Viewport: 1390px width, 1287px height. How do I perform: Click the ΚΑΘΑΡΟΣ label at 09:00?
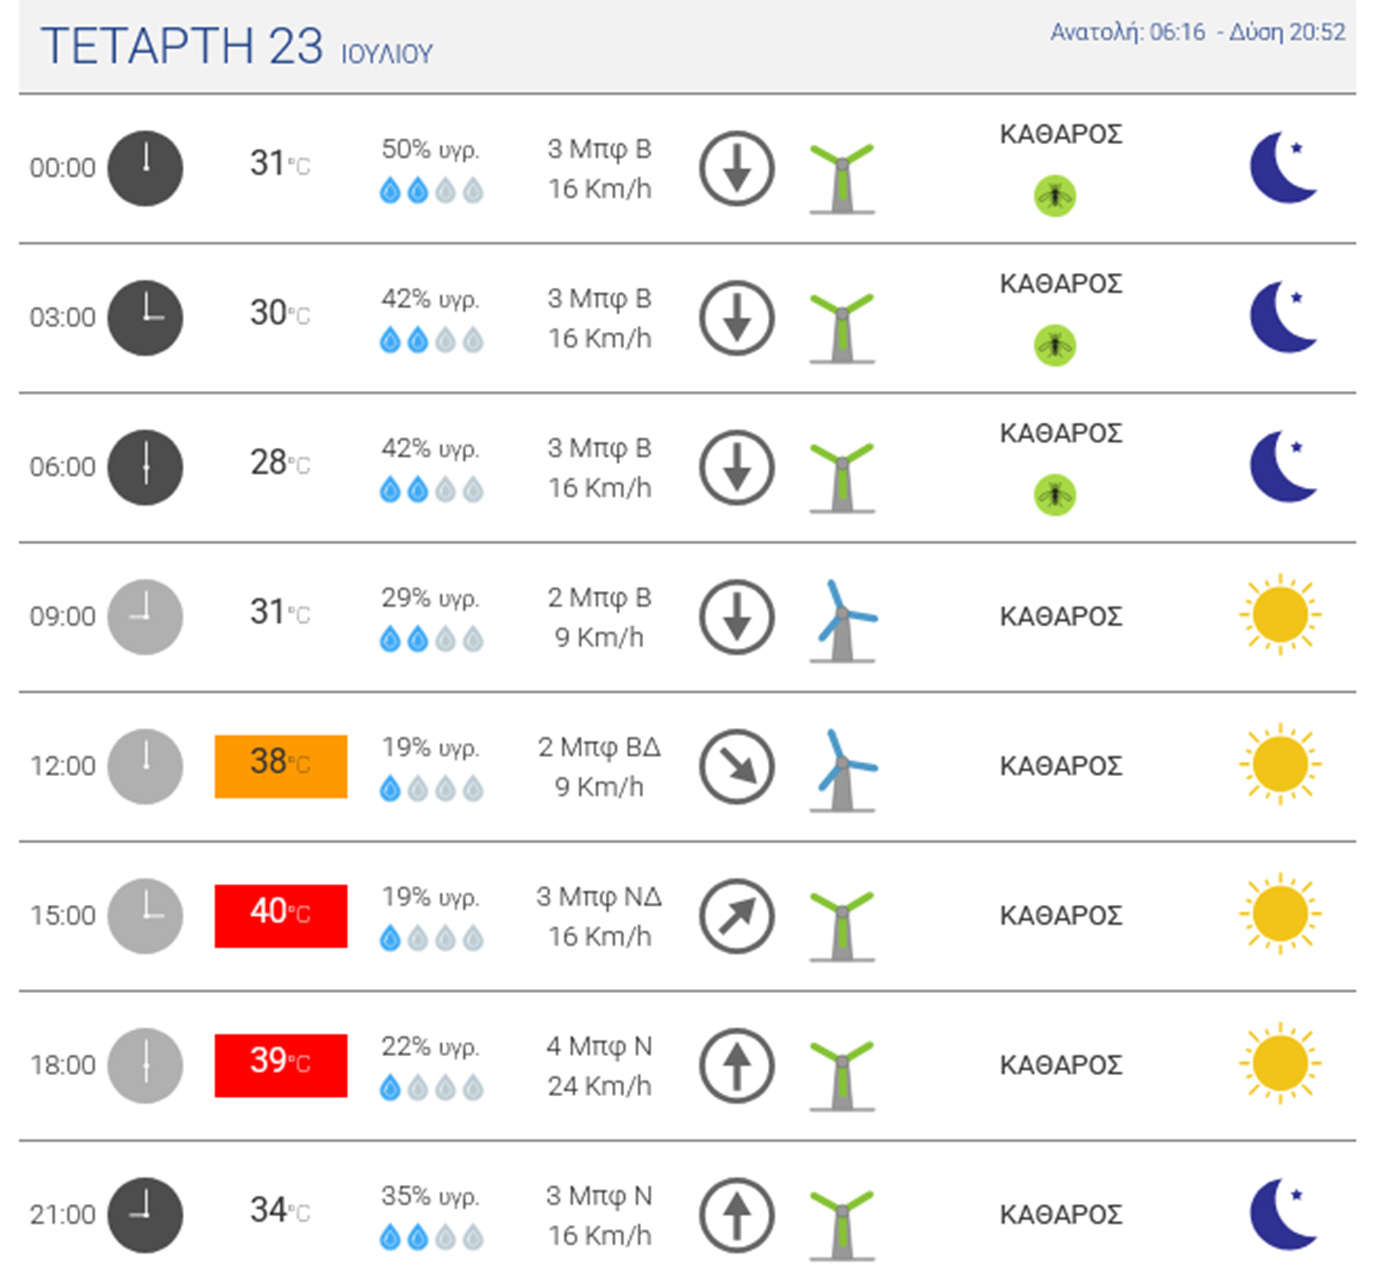(1061, 617)
